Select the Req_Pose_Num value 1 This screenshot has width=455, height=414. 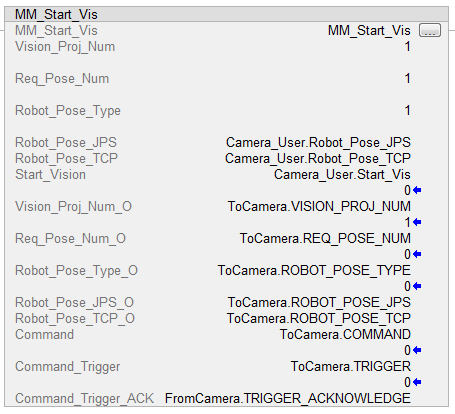point(407,79)
